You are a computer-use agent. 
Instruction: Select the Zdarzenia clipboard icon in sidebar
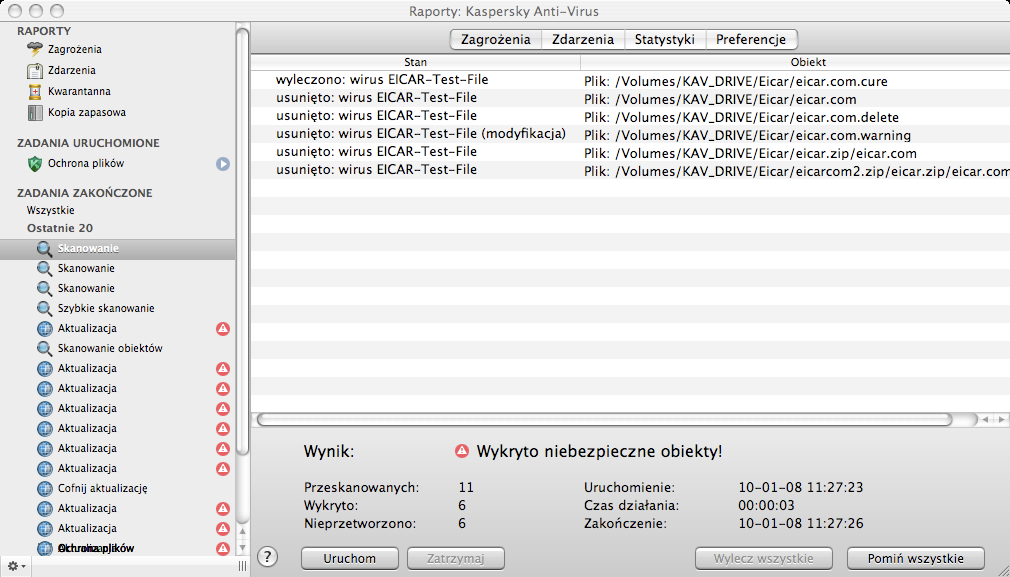click(x=35, y=70)
